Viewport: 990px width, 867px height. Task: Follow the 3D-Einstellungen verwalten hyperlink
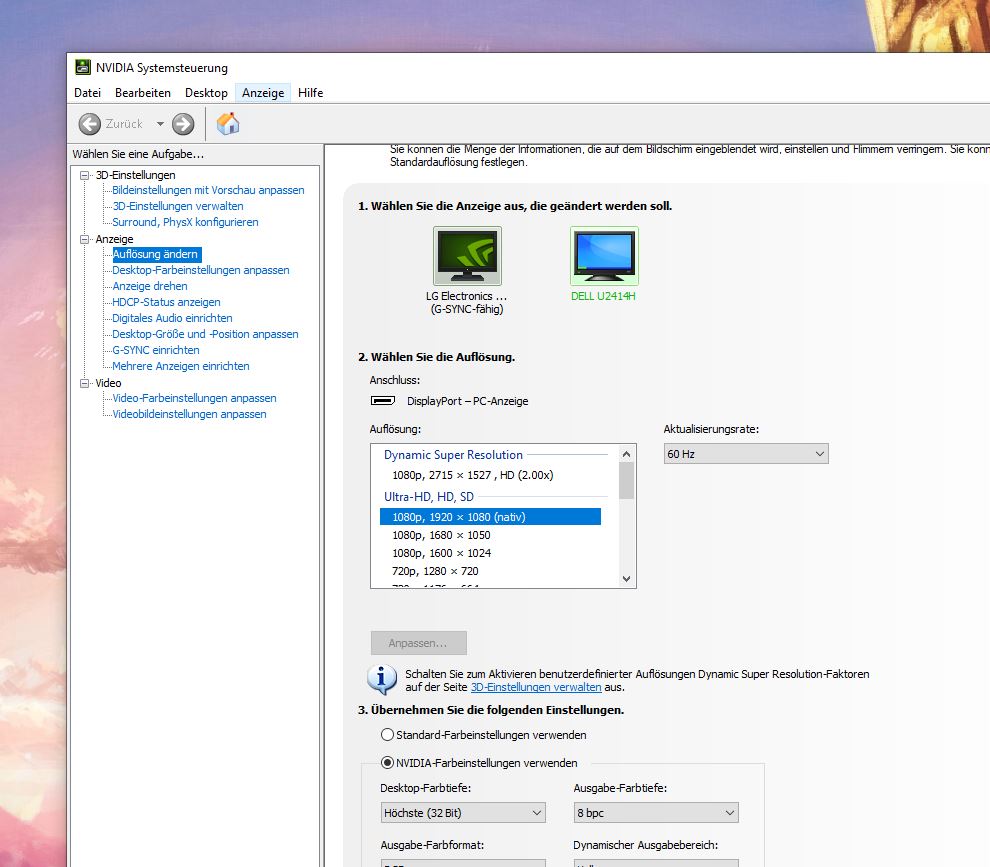[x=536, y=687]
